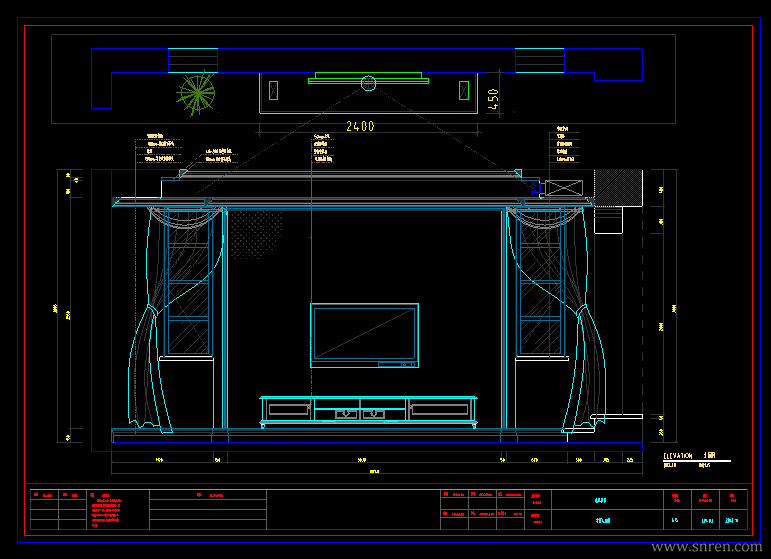Image resolution: width=771 pixels, height=559 pixels.
Task: Click the 2400 dimension text
Action: click(x=360, y=126)
